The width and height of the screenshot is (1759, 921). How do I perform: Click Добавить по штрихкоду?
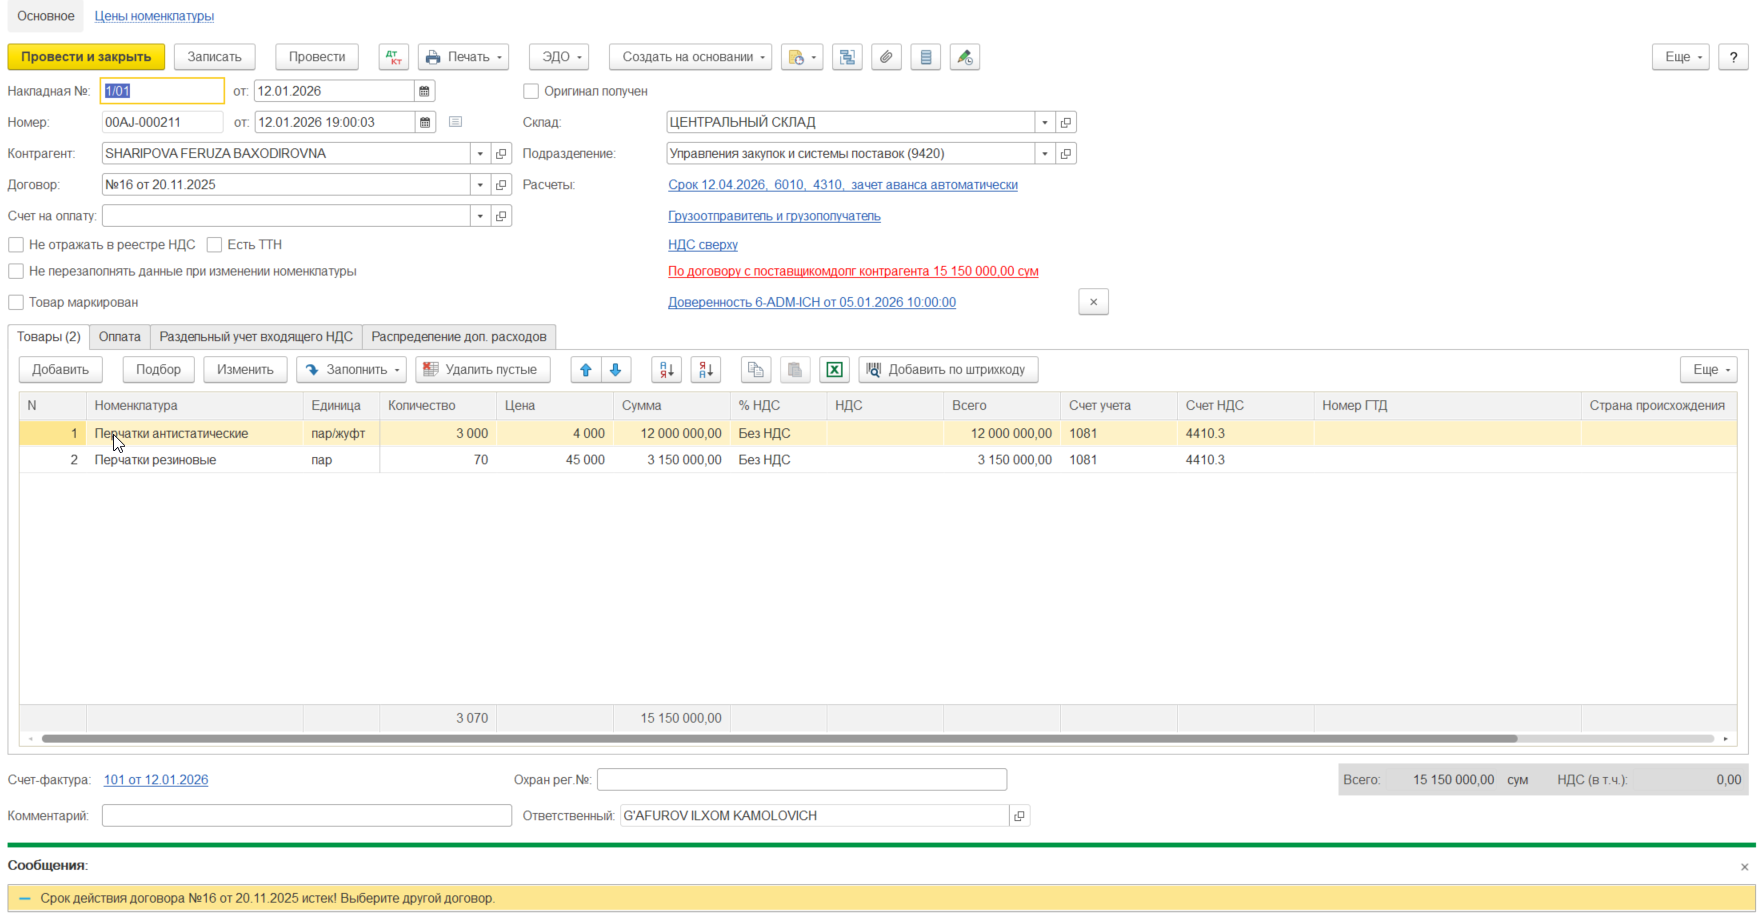[948, 370]
